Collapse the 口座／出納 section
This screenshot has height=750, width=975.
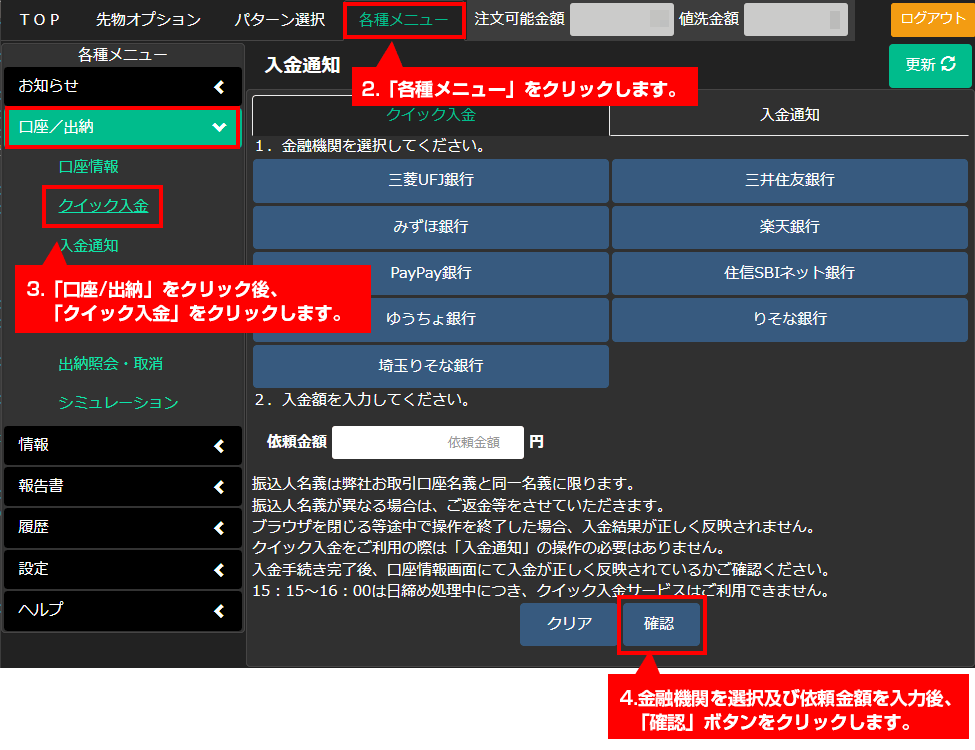coord(123,127)
